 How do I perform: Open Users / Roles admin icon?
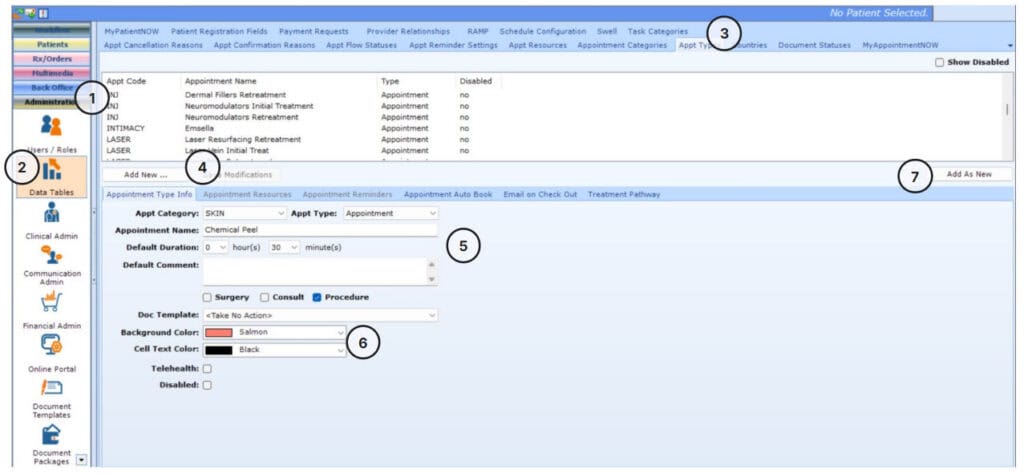[51, 126]
